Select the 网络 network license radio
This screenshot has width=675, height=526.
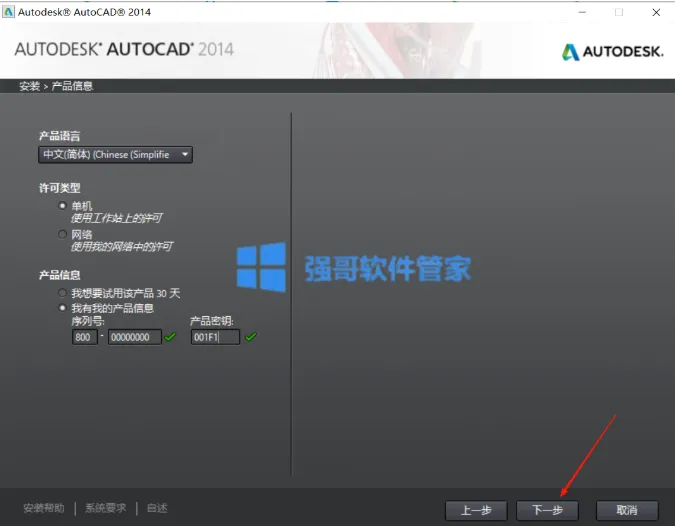coord(62,234)
